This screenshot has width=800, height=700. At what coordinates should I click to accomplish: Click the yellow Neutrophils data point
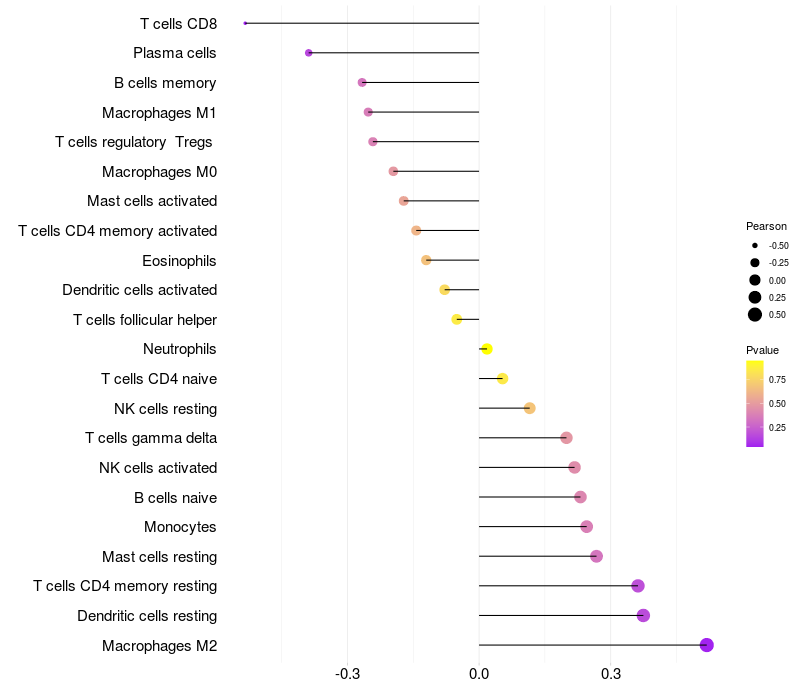tap(487, 349)
